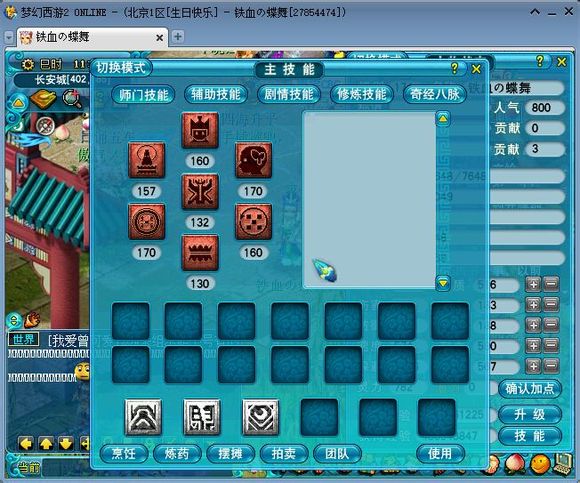Click the first silver life-skill icon

tap(143, 417)
